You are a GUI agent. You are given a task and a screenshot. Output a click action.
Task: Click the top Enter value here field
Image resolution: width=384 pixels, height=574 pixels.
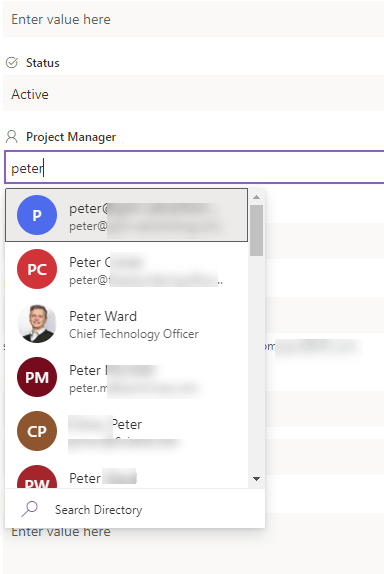pos(193,19)
